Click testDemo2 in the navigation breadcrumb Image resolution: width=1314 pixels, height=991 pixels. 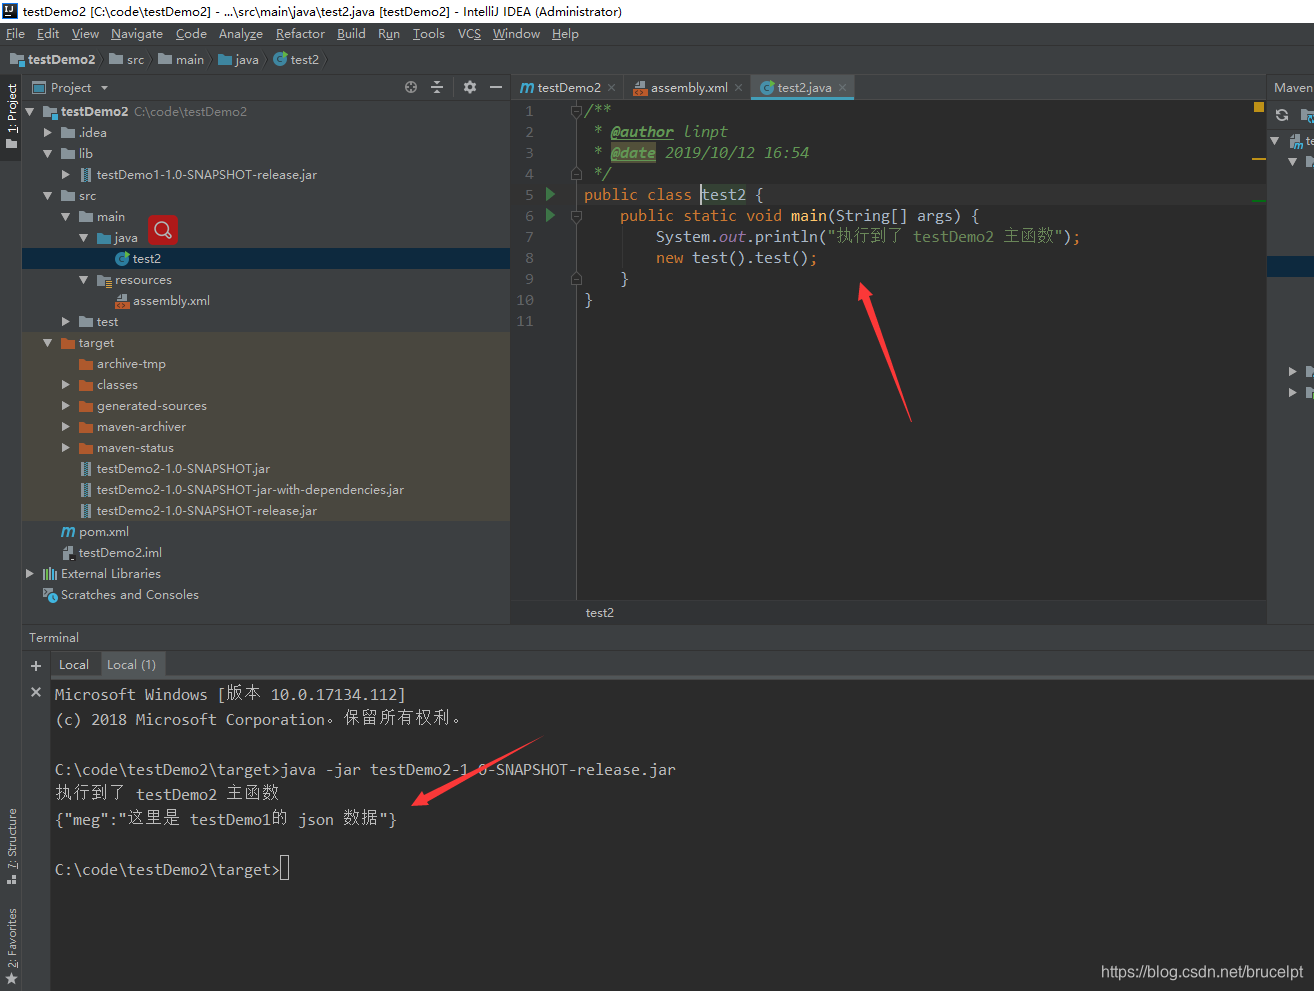53,60
